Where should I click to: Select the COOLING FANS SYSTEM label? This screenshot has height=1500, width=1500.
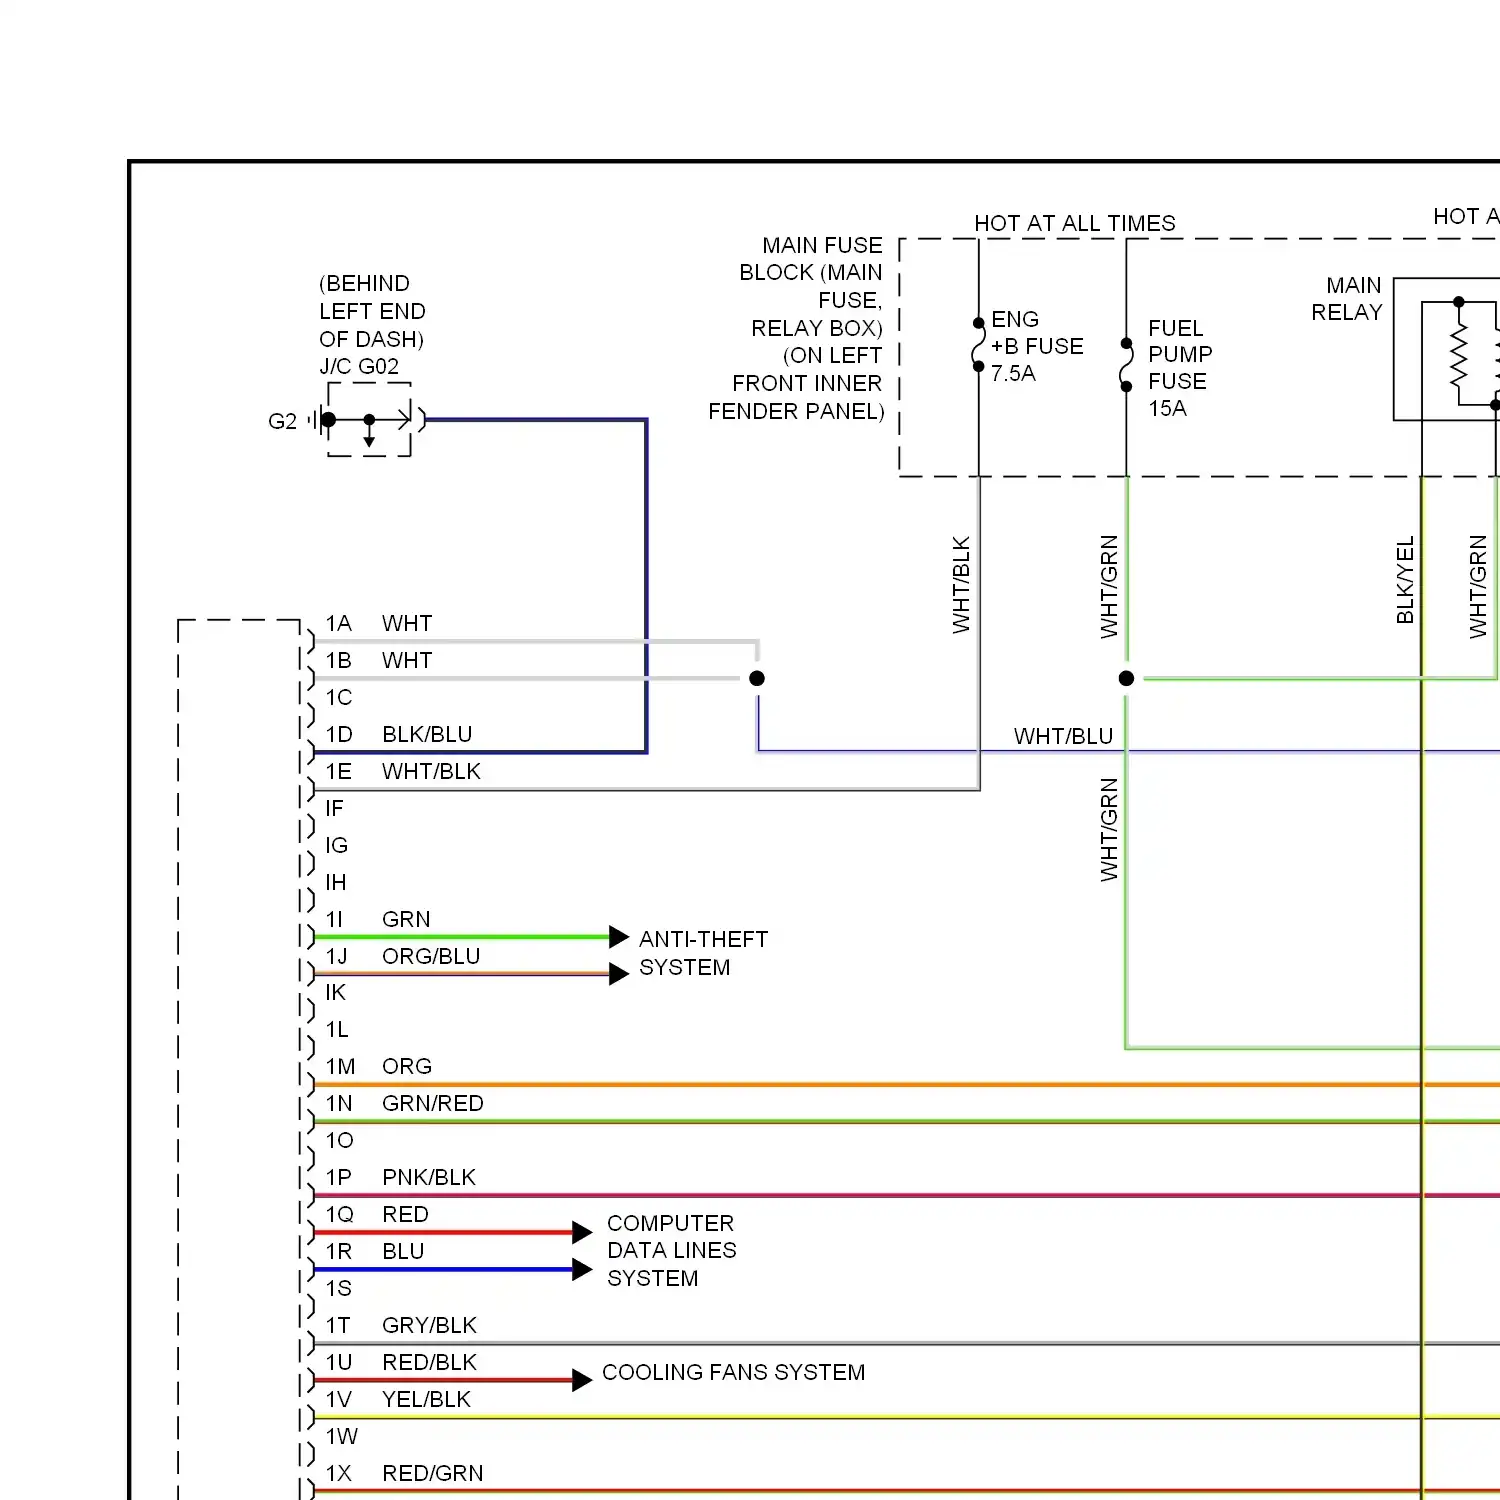(x=733, y=1372)
